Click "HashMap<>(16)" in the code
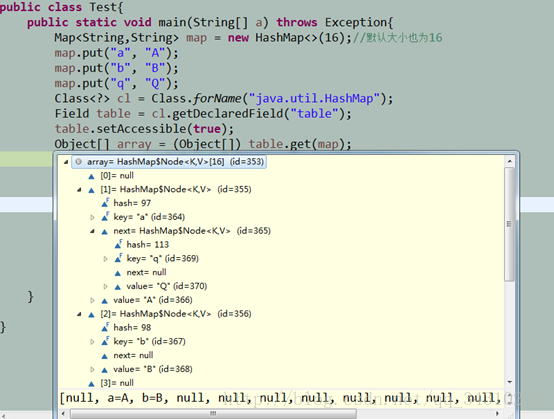 point(300,37)
